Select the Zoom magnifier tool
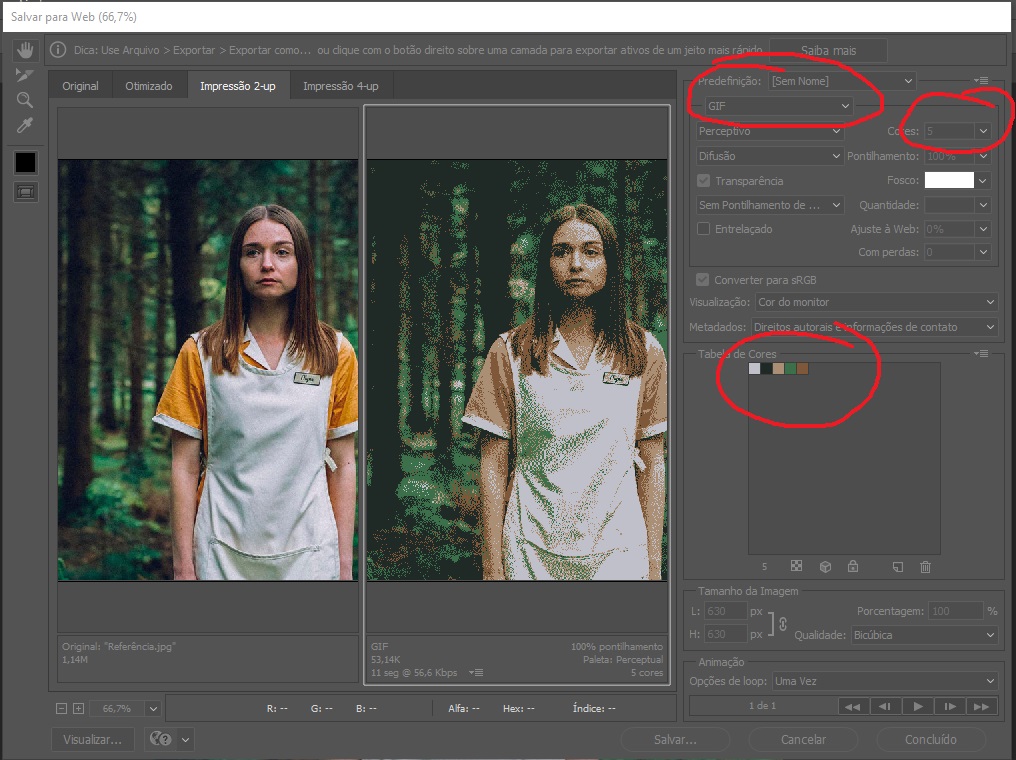1016x760 pixels. (x=25, y=100)
